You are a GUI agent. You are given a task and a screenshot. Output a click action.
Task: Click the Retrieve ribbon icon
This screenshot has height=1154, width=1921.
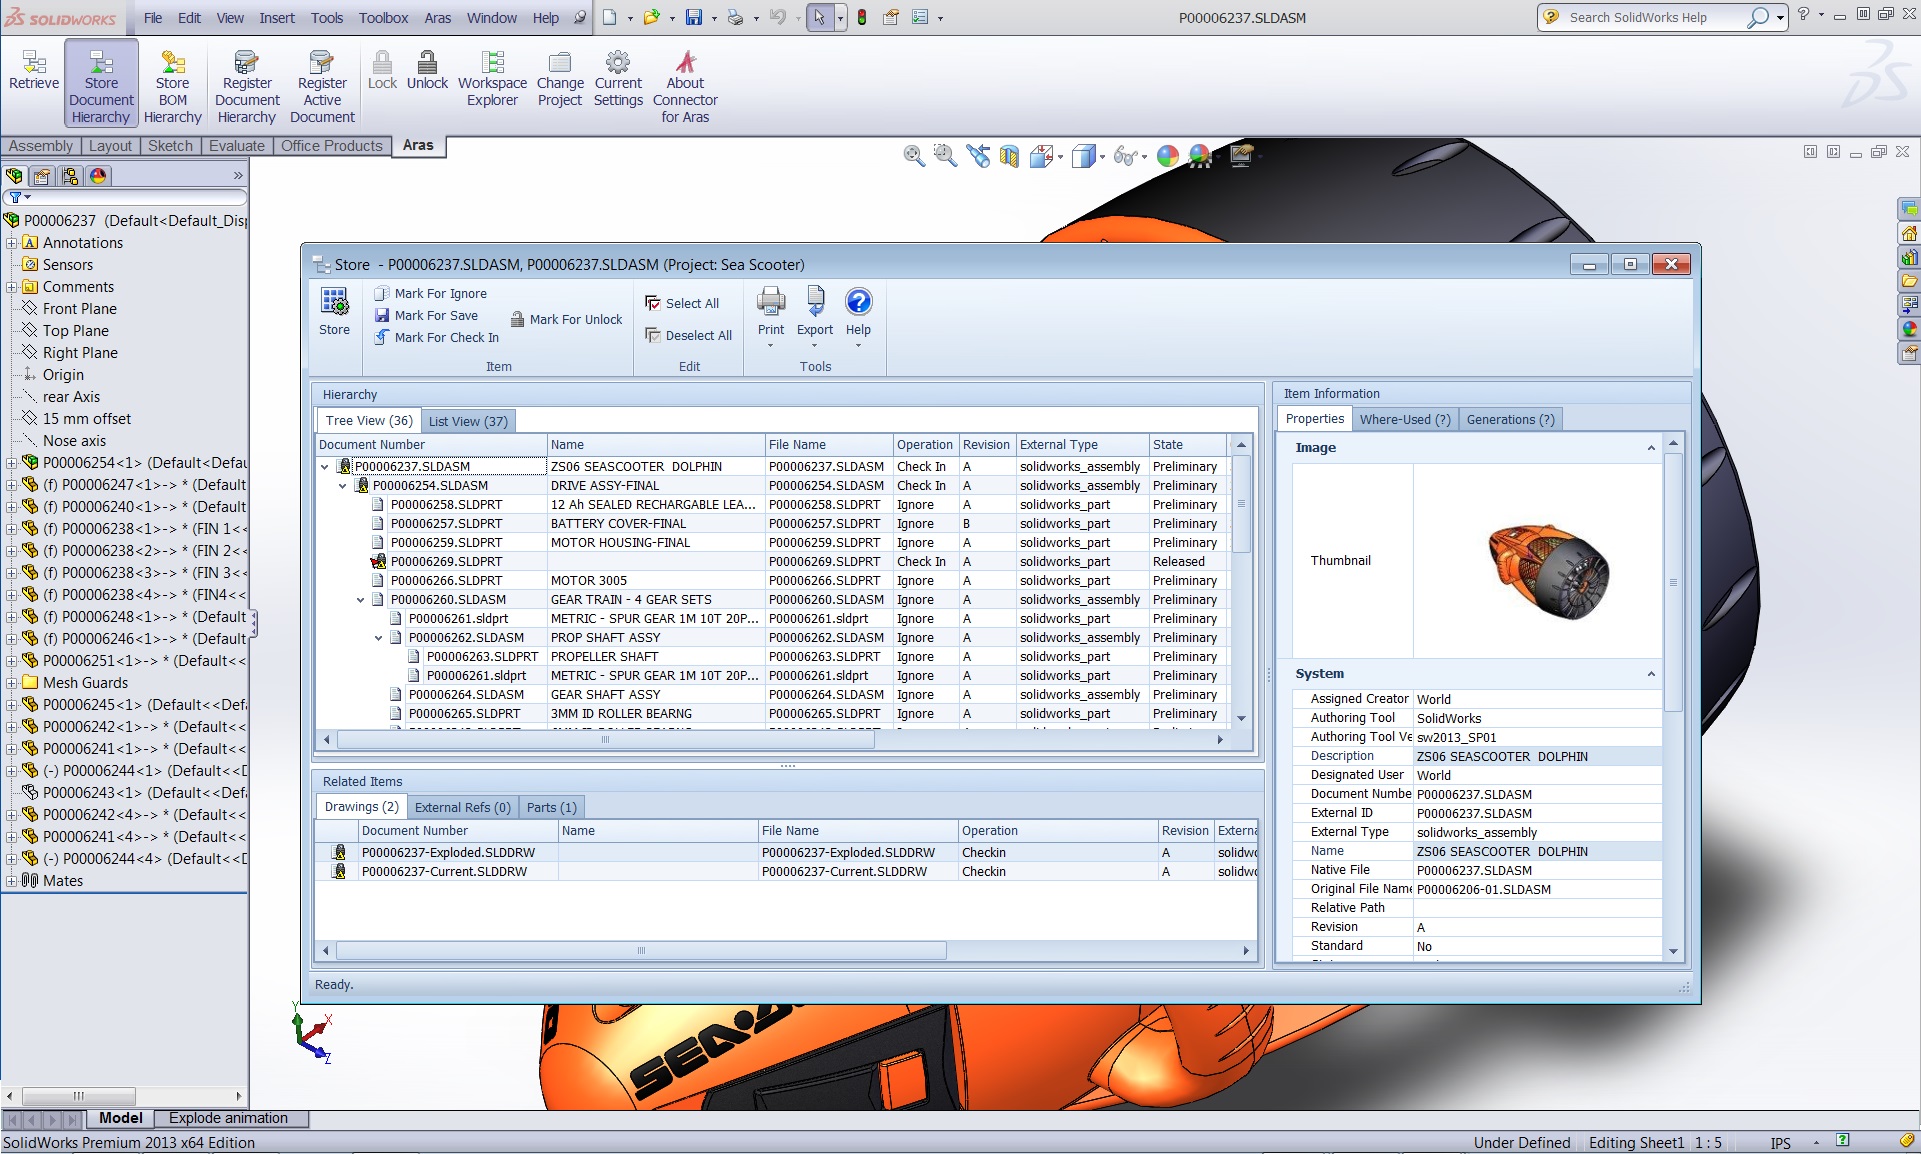point(34,71)
